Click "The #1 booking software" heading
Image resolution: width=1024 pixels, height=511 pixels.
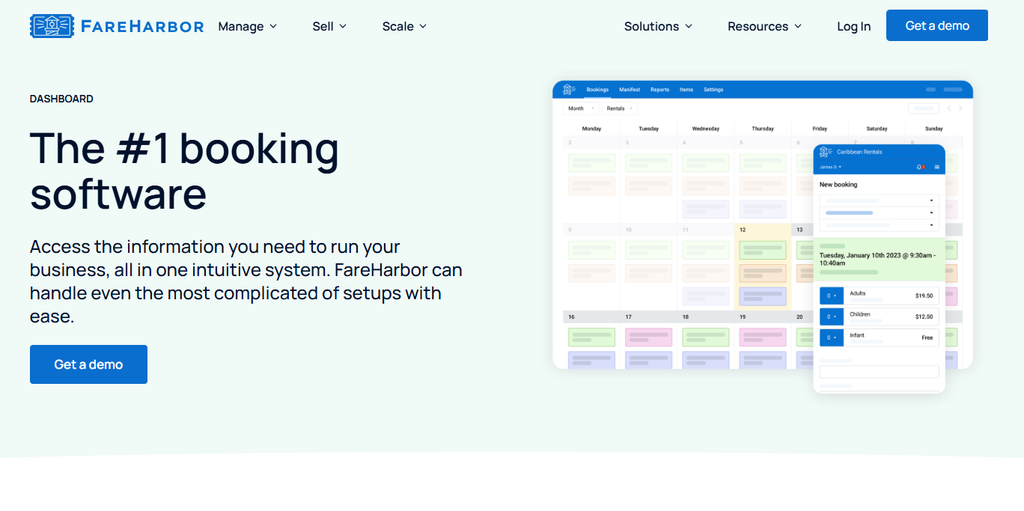(x=184, y=171)
